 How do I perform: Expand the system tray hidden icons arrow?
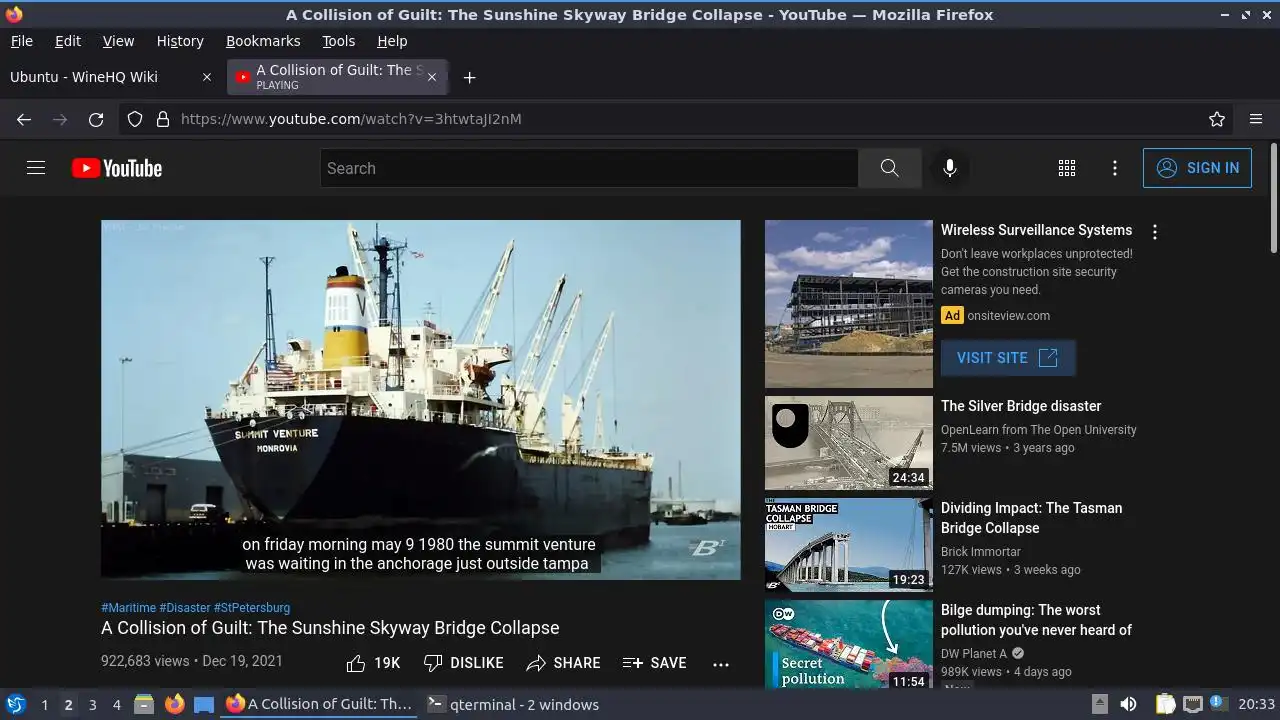tap(1099, 704)
